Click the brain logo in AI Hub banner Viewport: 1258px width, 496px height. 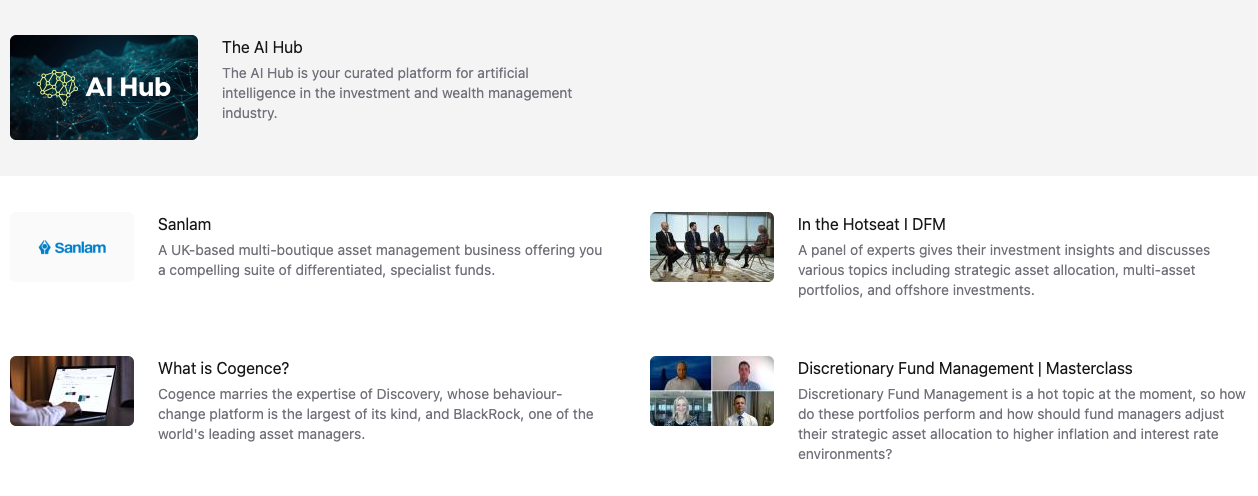[x=58, y=87]
